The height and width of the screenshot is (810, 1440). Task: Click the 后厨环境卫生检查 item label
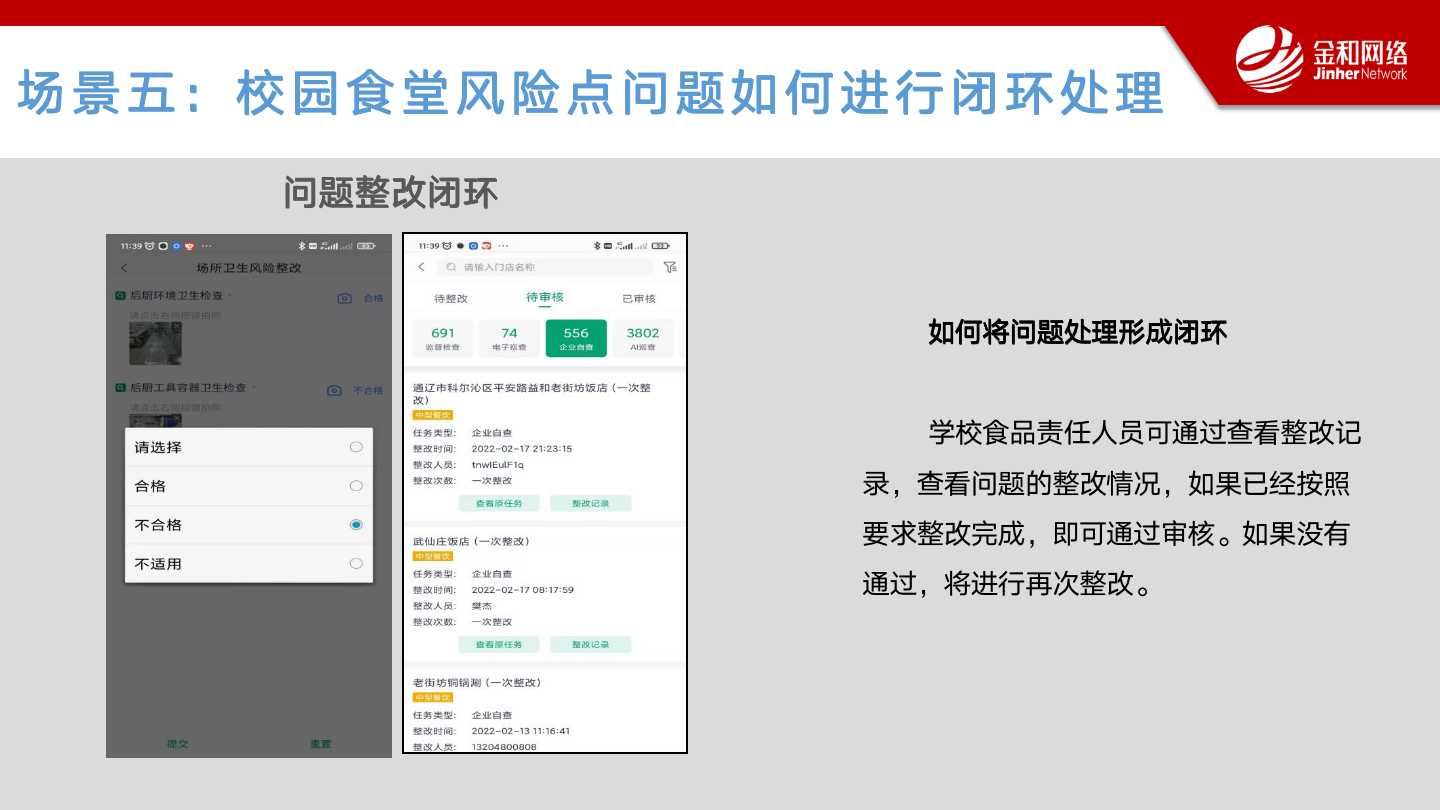(x=177, y=296)
